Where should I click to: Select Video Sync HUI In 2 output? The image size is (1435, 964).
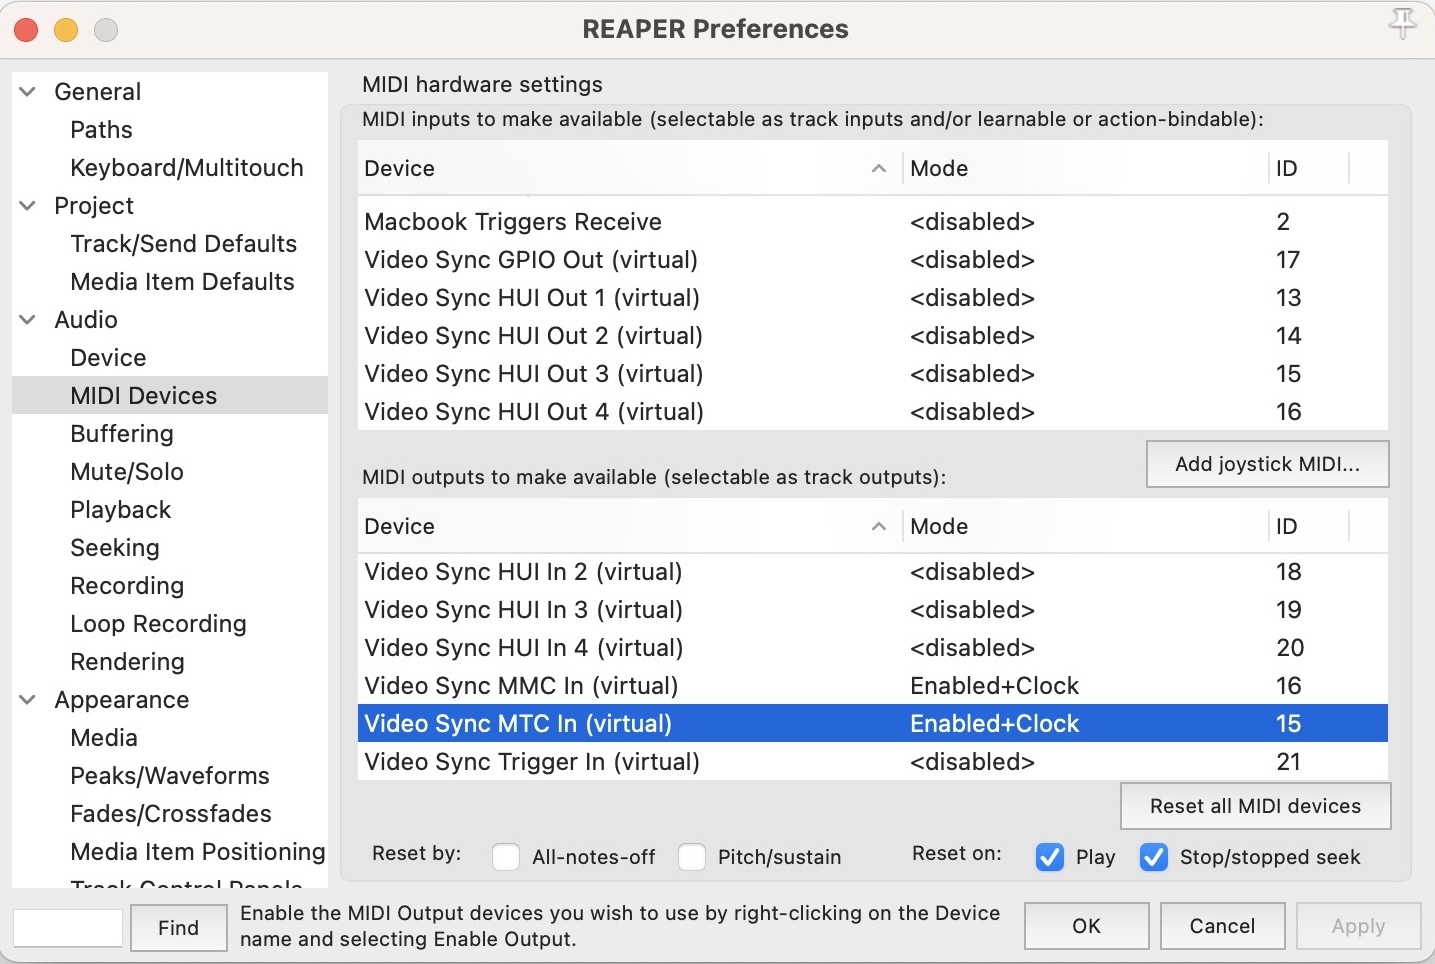pos(872,572)
